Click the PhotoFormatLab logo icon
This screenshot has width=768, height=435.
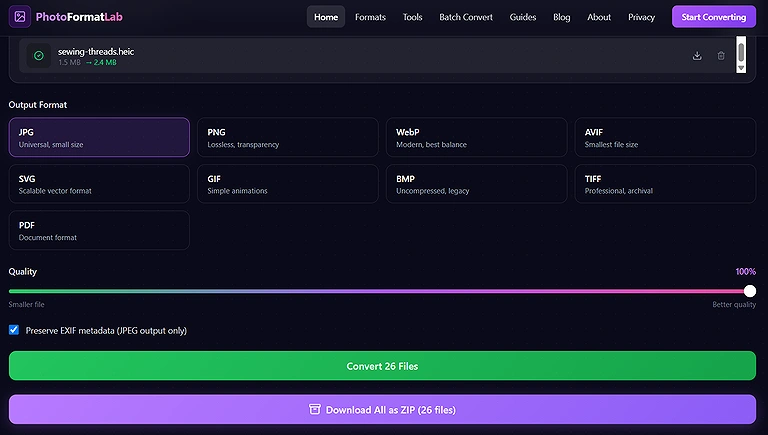[20, 17]
